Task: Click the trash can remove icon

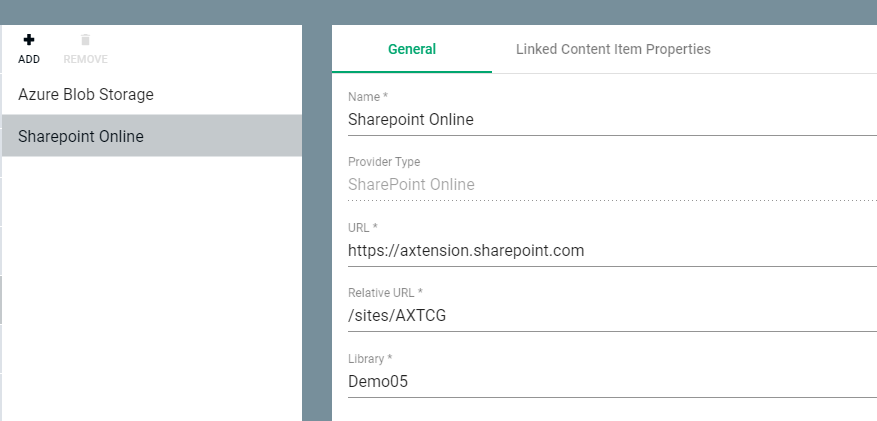Action: [x=85, y=40]
